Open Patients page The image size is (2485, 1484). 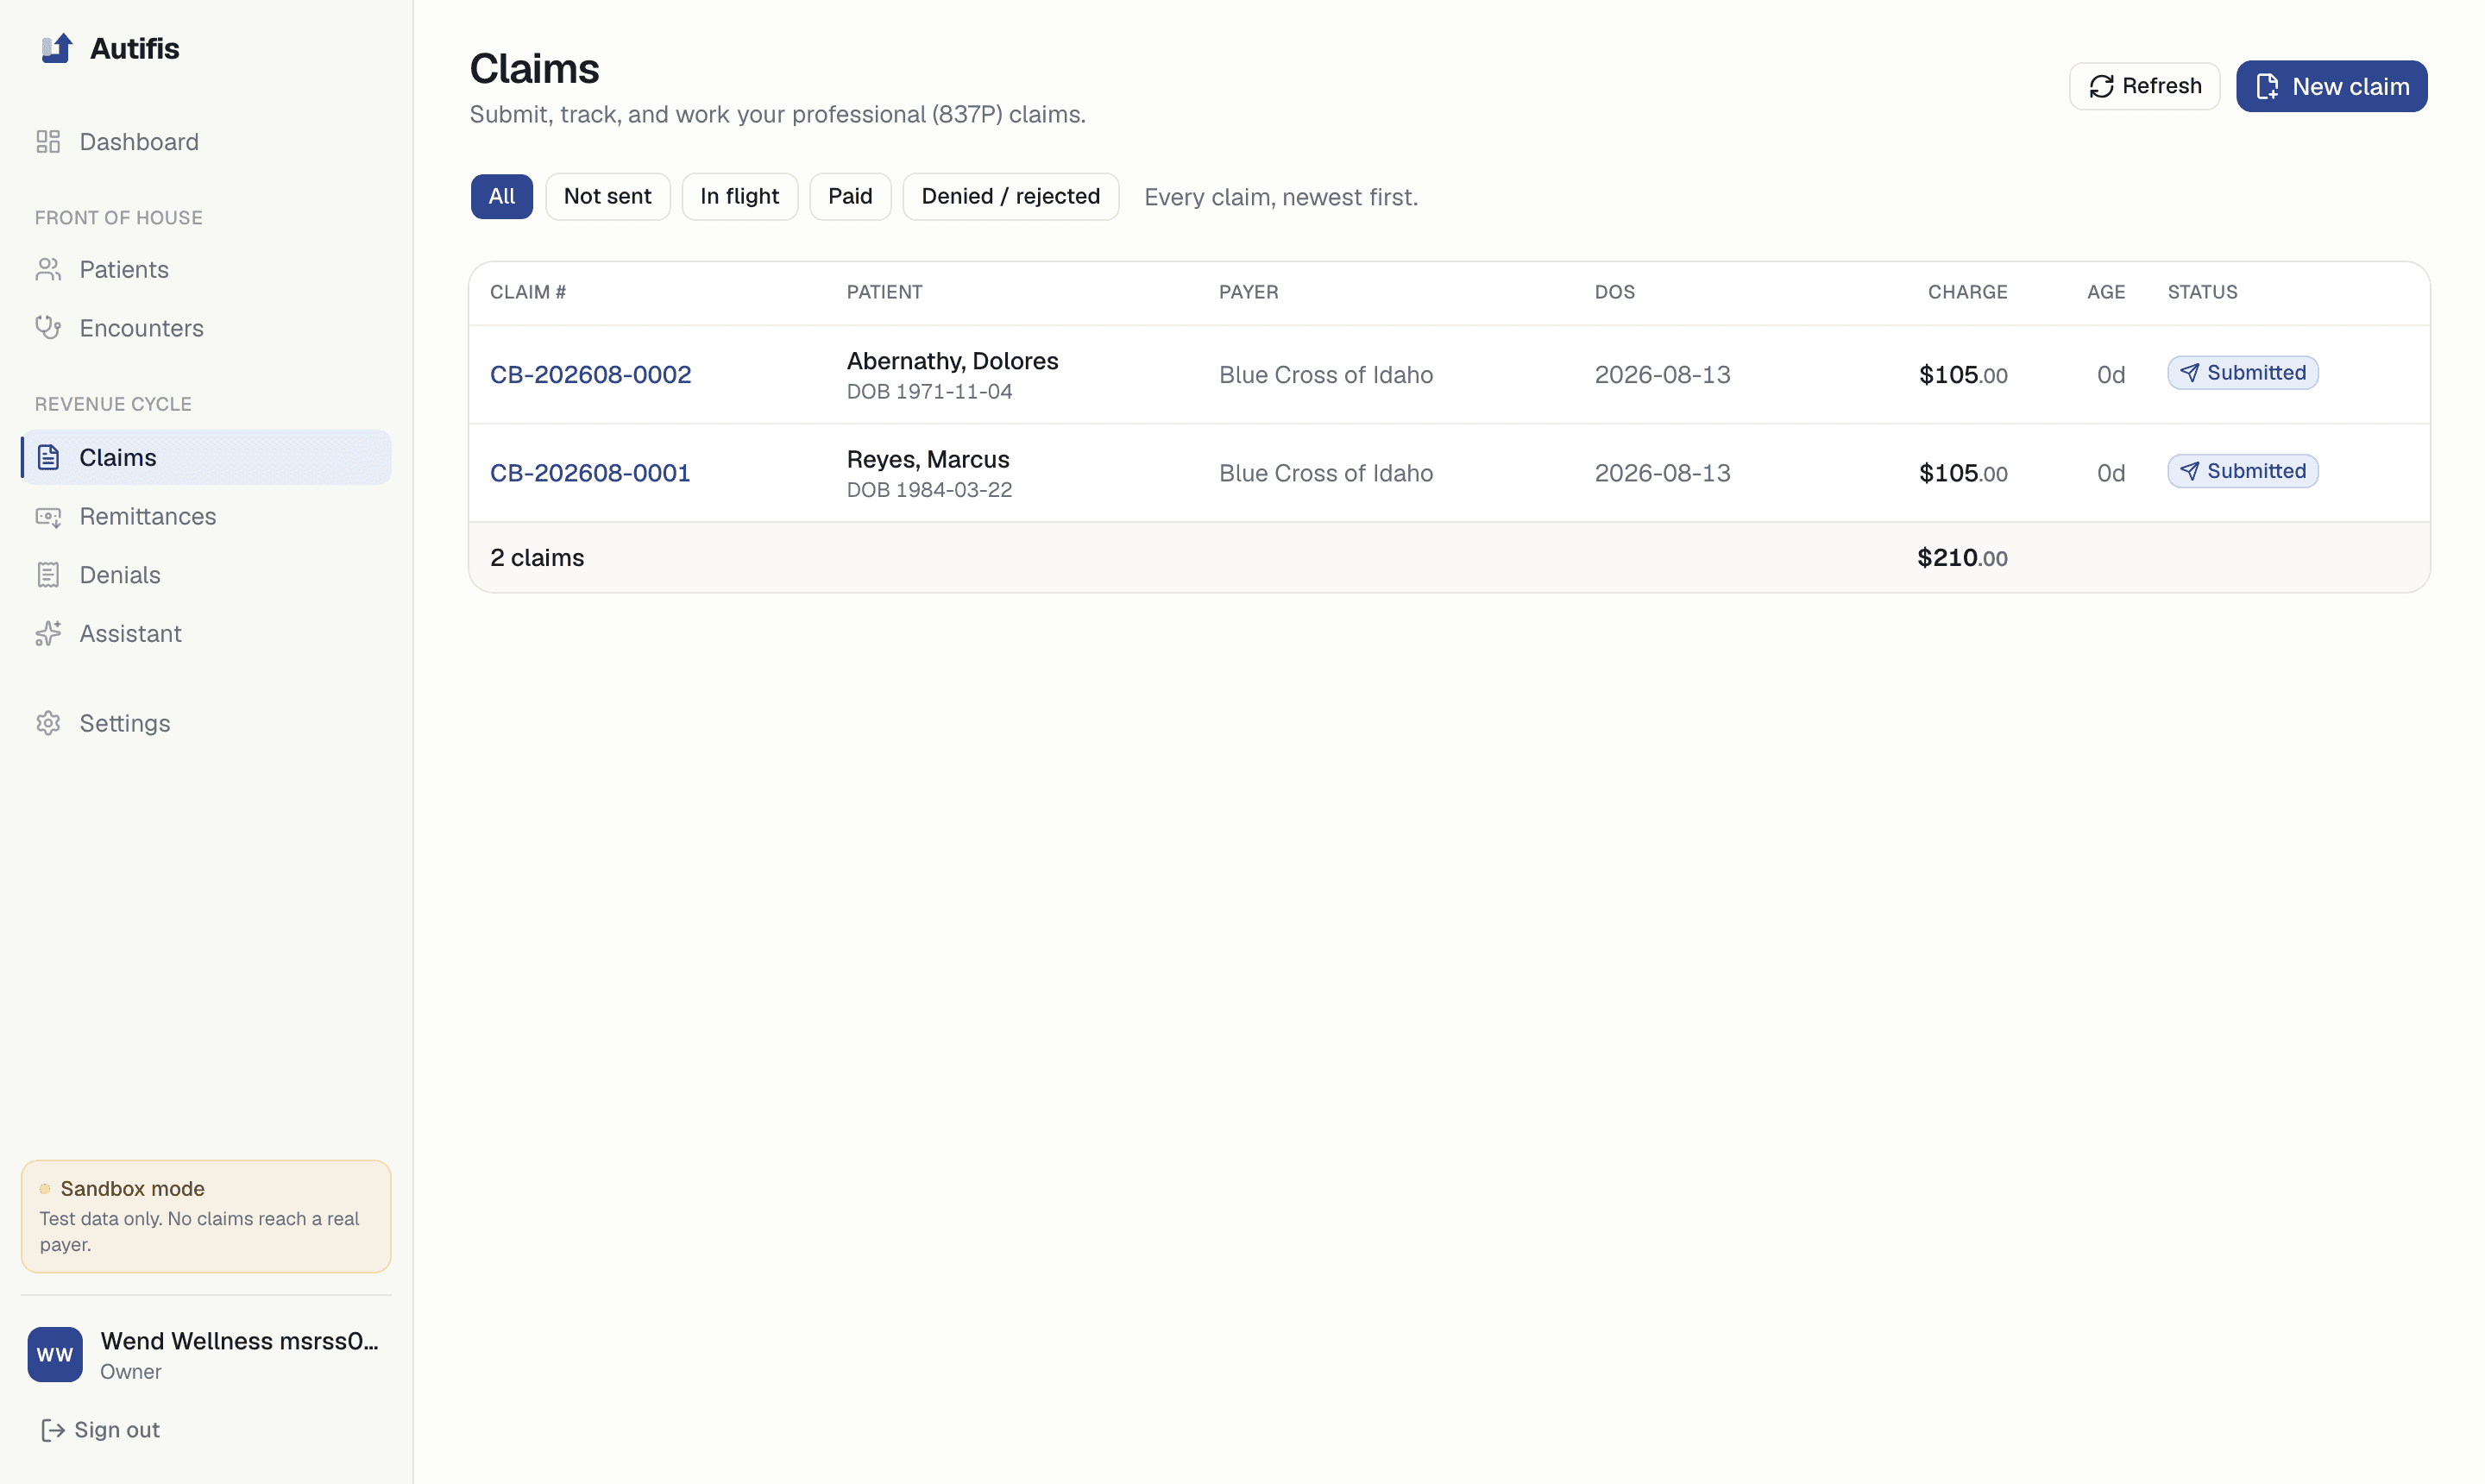206,270
